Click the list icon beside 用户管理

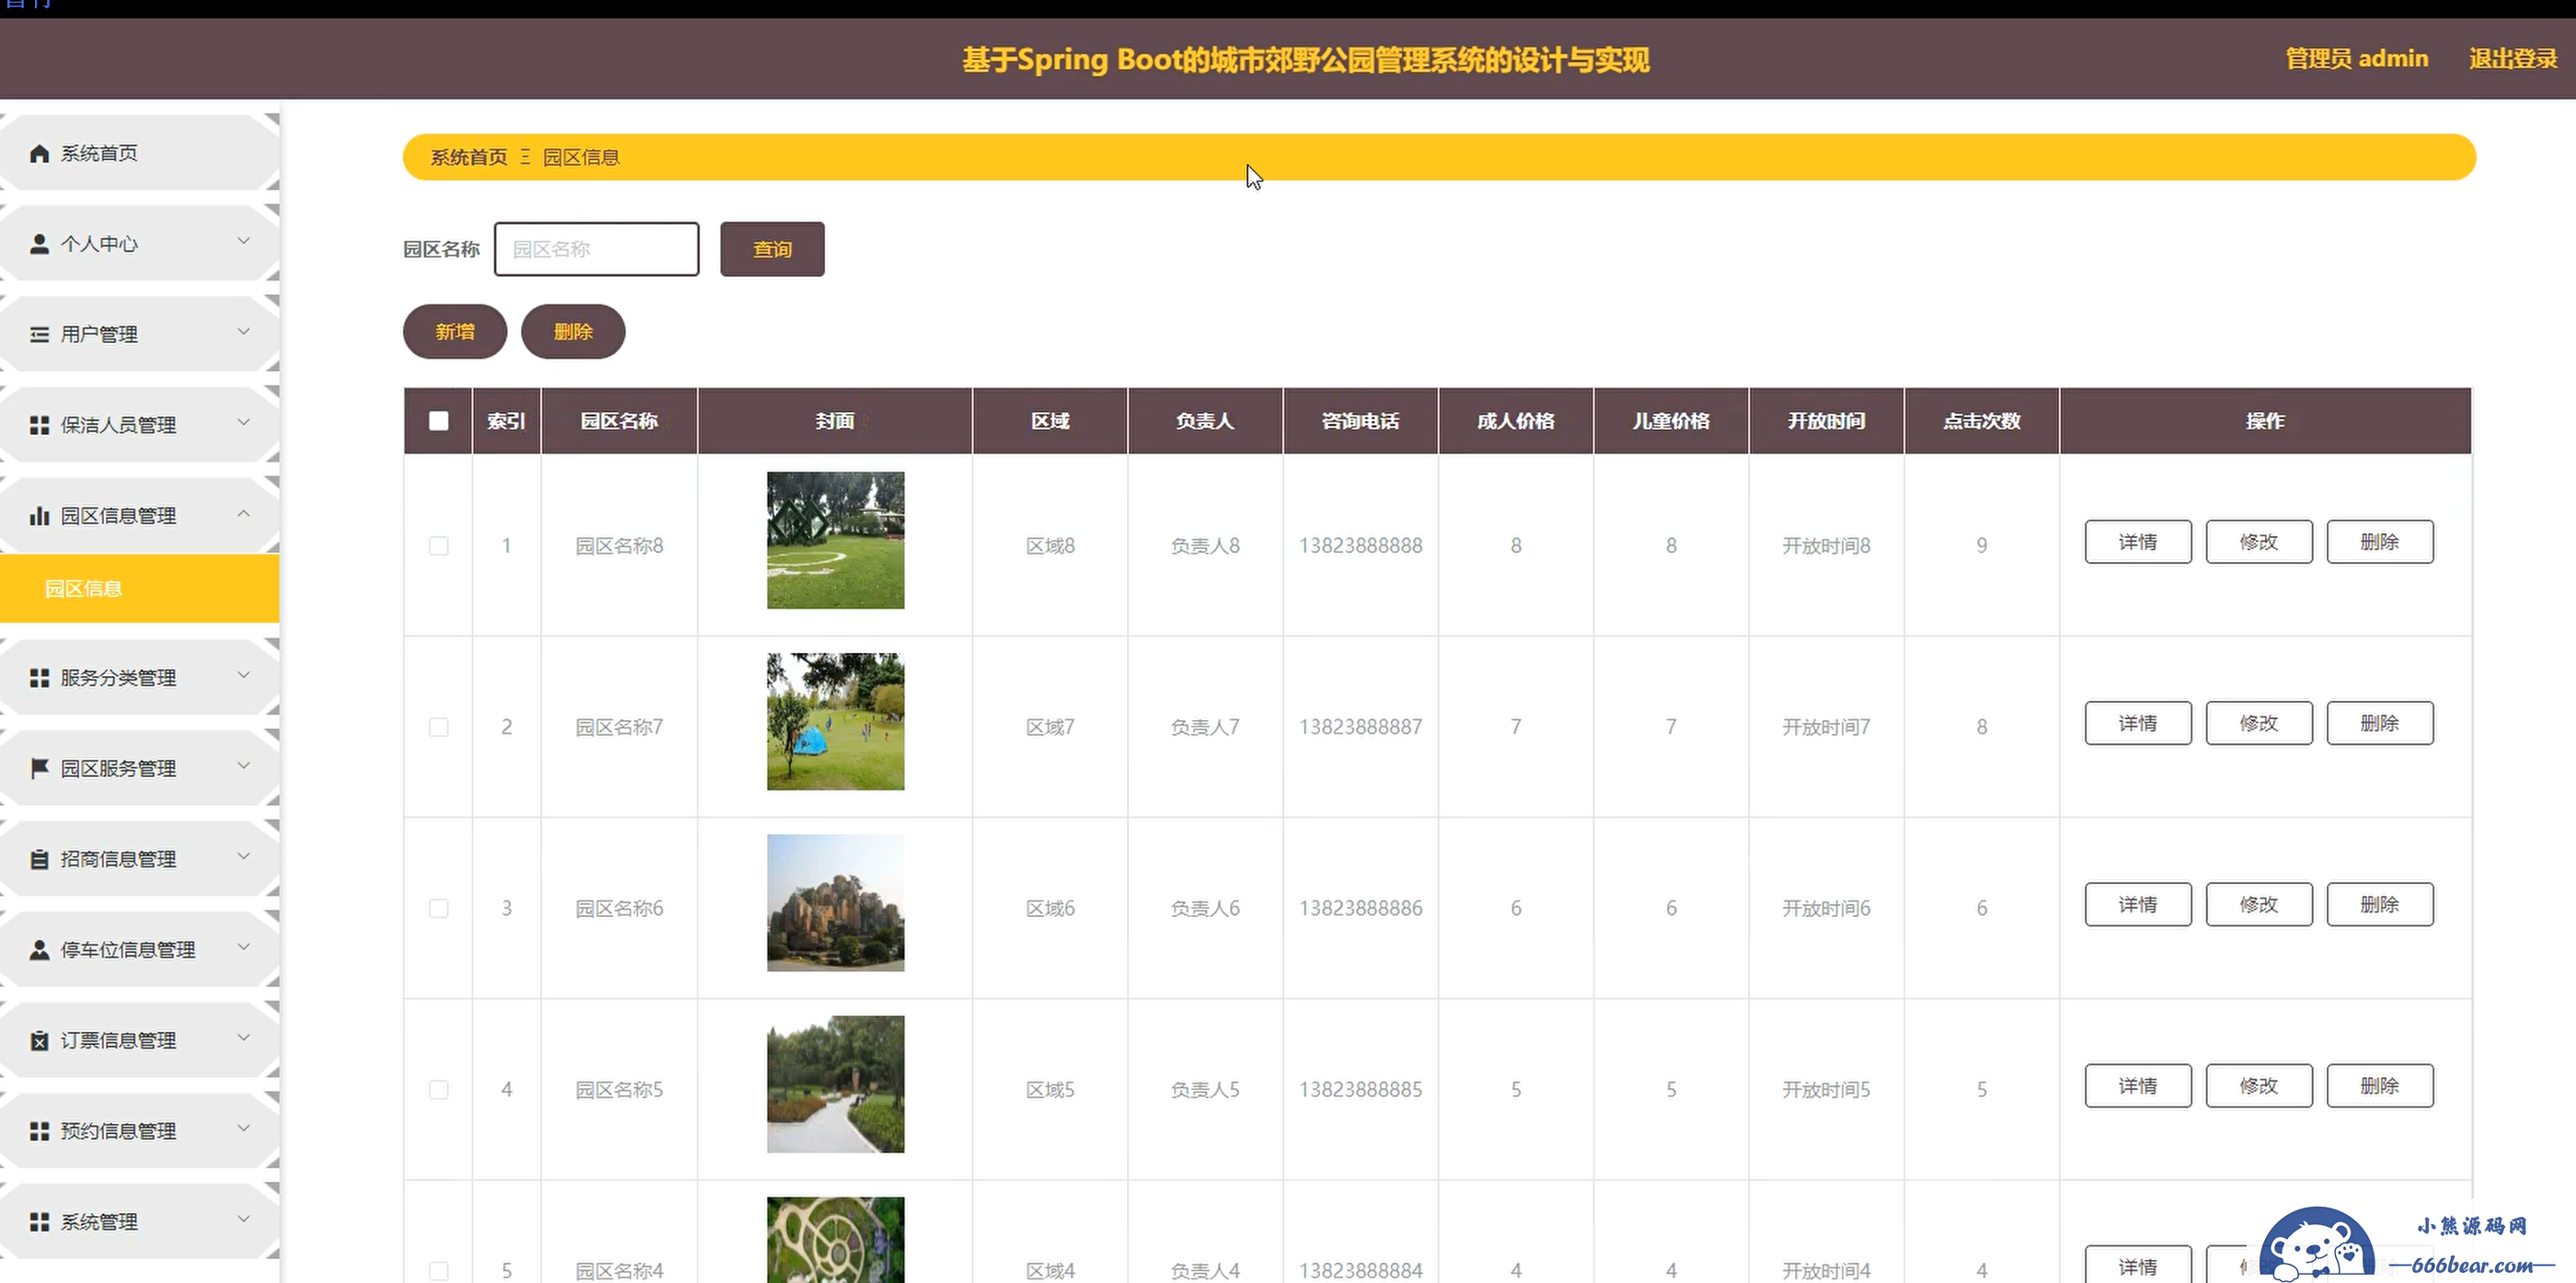coord(39,334)
